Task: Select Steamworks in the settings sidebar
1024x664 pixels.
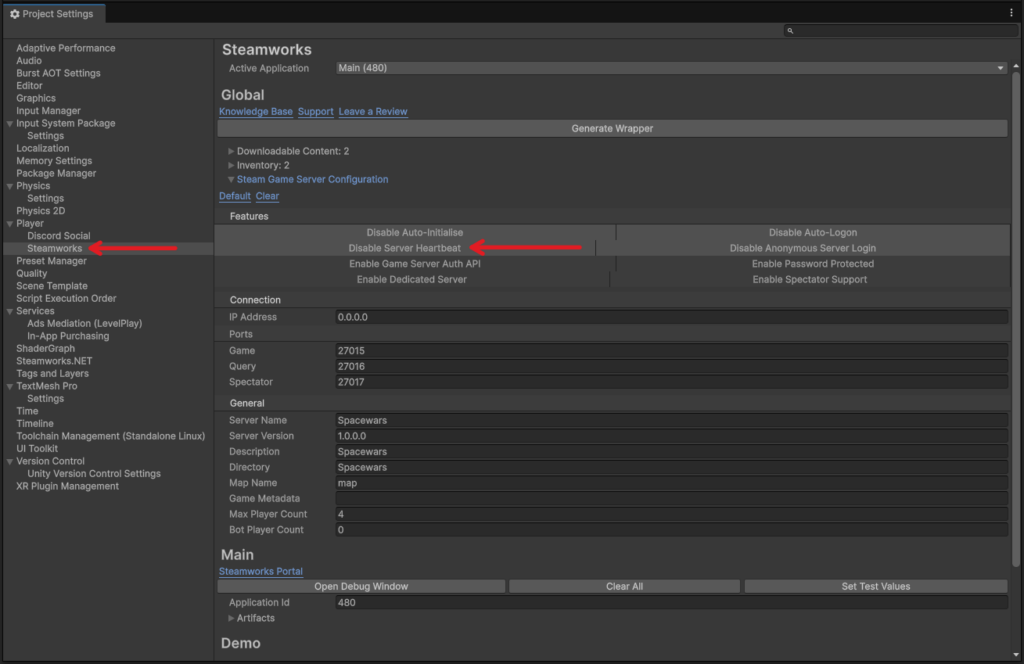Action: point(54,248)
